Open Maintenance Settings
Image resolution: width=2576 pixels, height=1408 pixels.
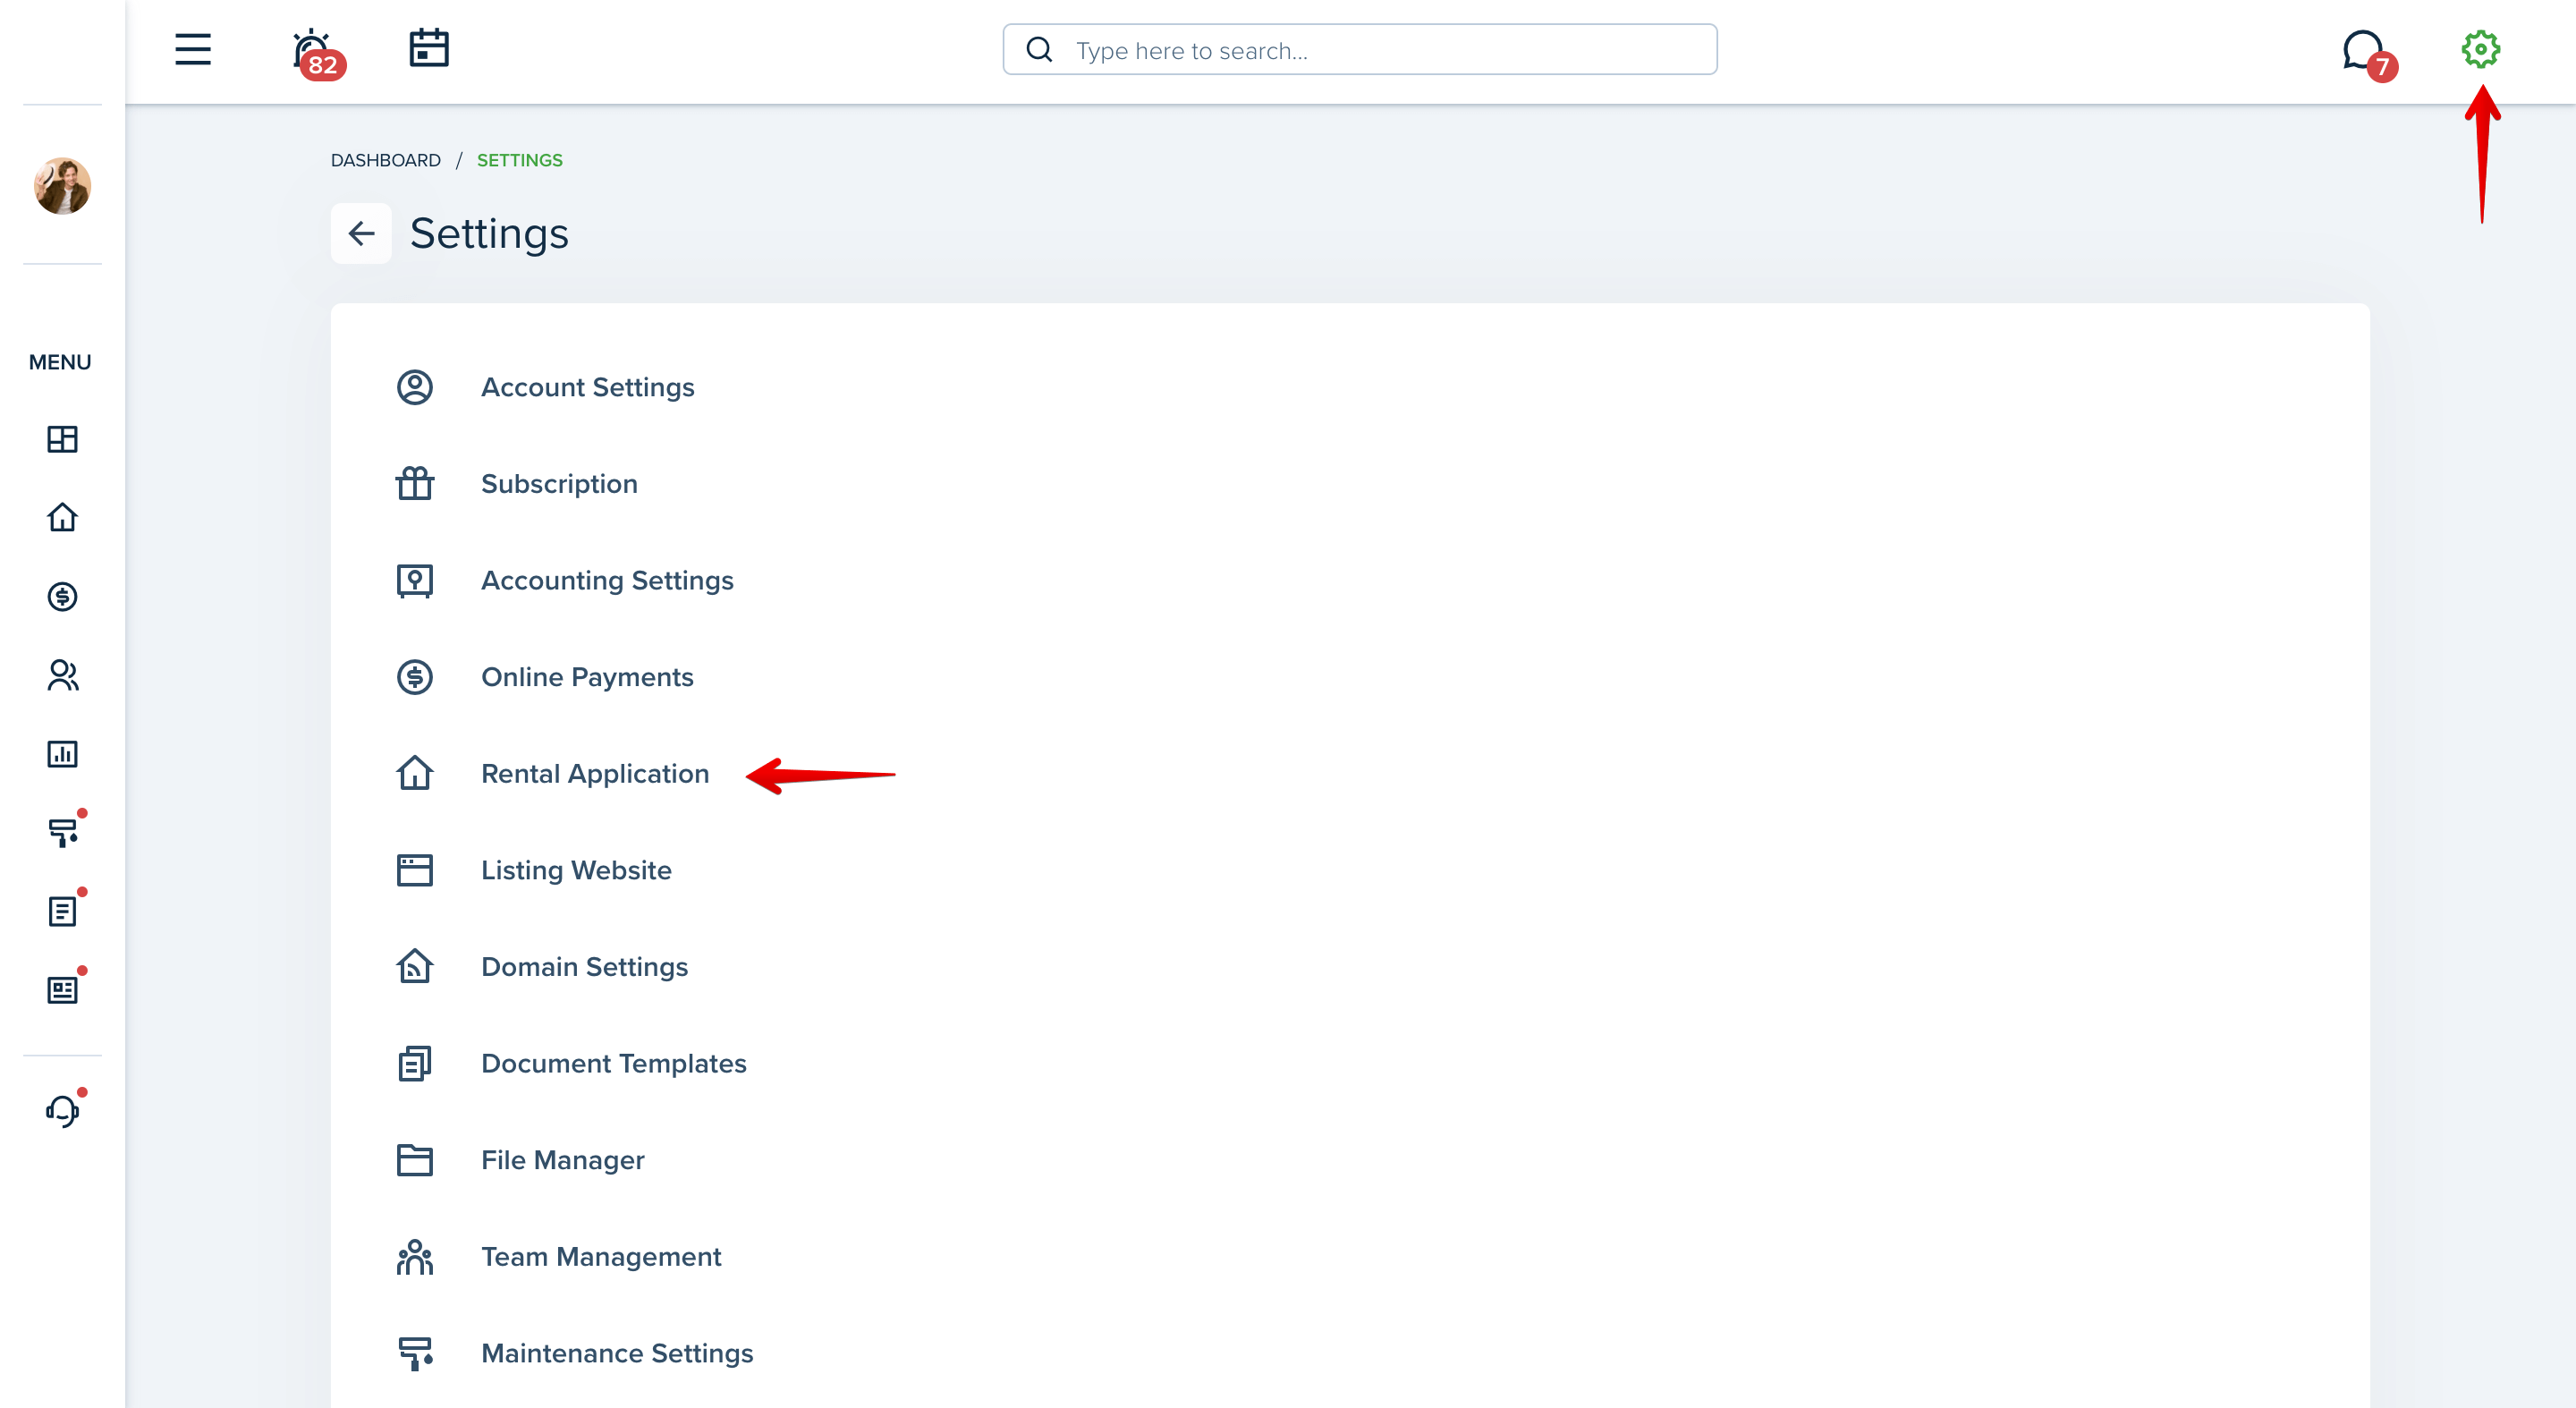(x=617, y=1353)
